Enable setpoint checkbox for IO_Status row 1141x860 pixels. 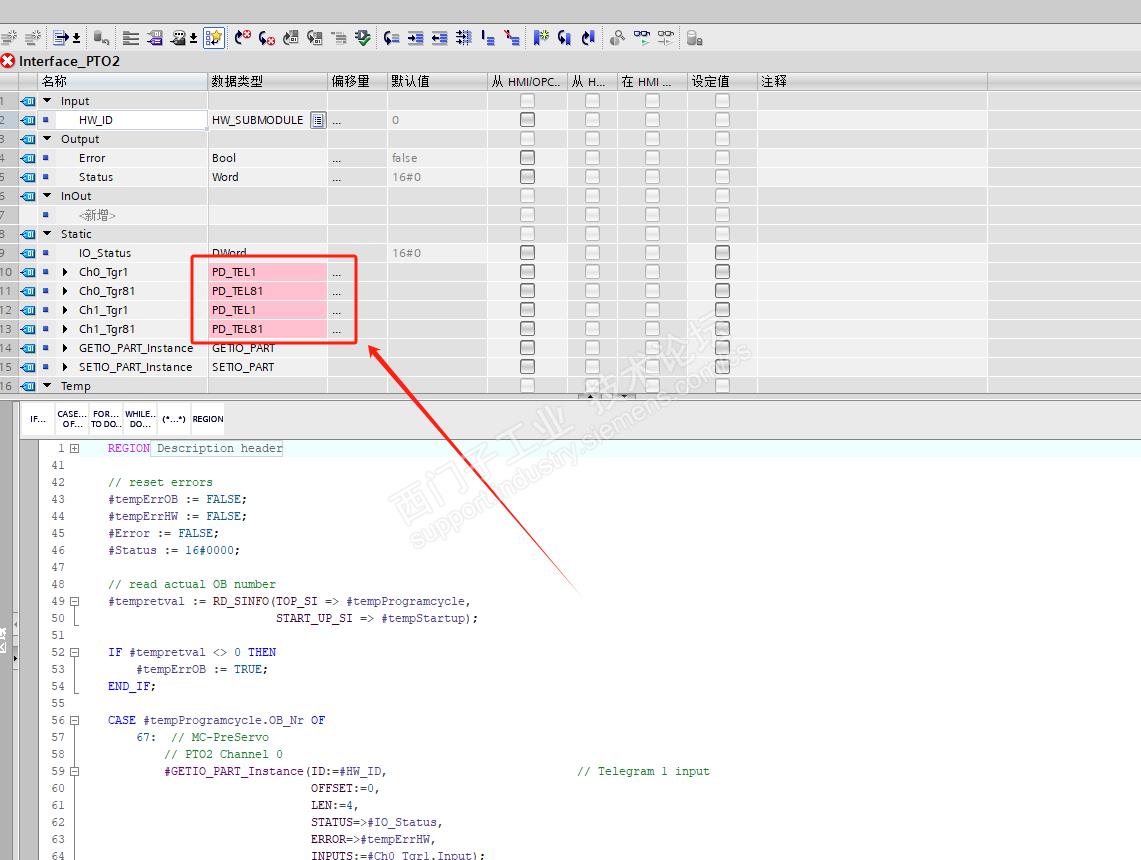(x=722, y=253)
